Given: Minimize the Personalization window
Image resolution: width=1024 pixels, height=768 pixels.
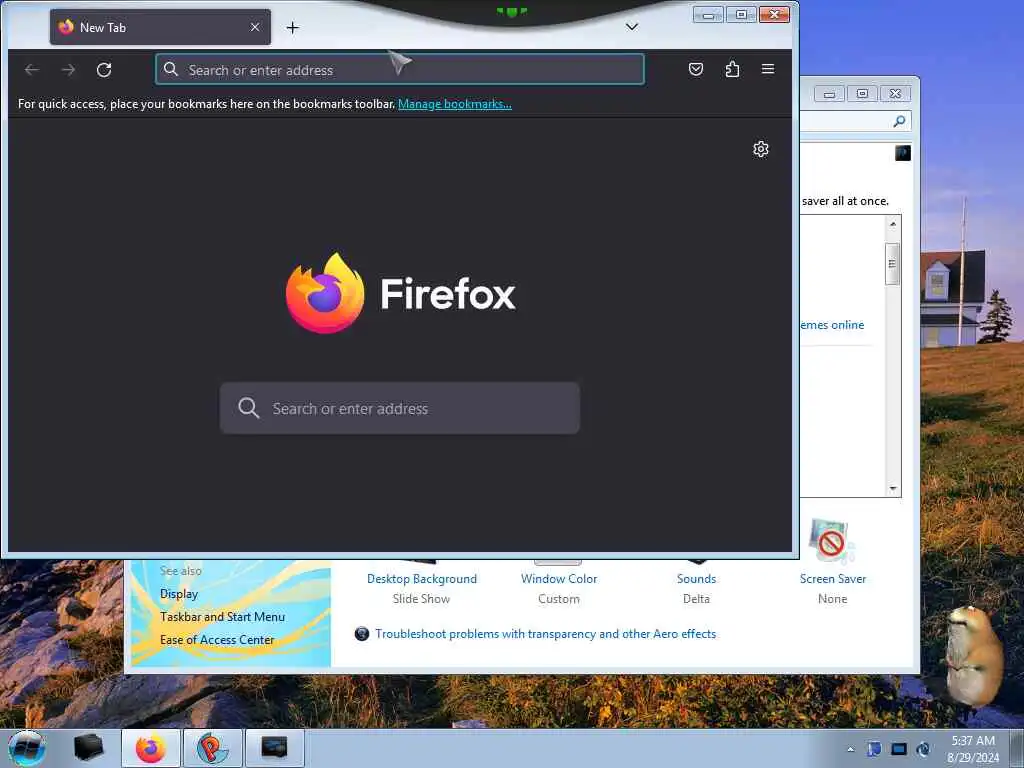Looking at the screenshot, I should (x=829, y=94).
